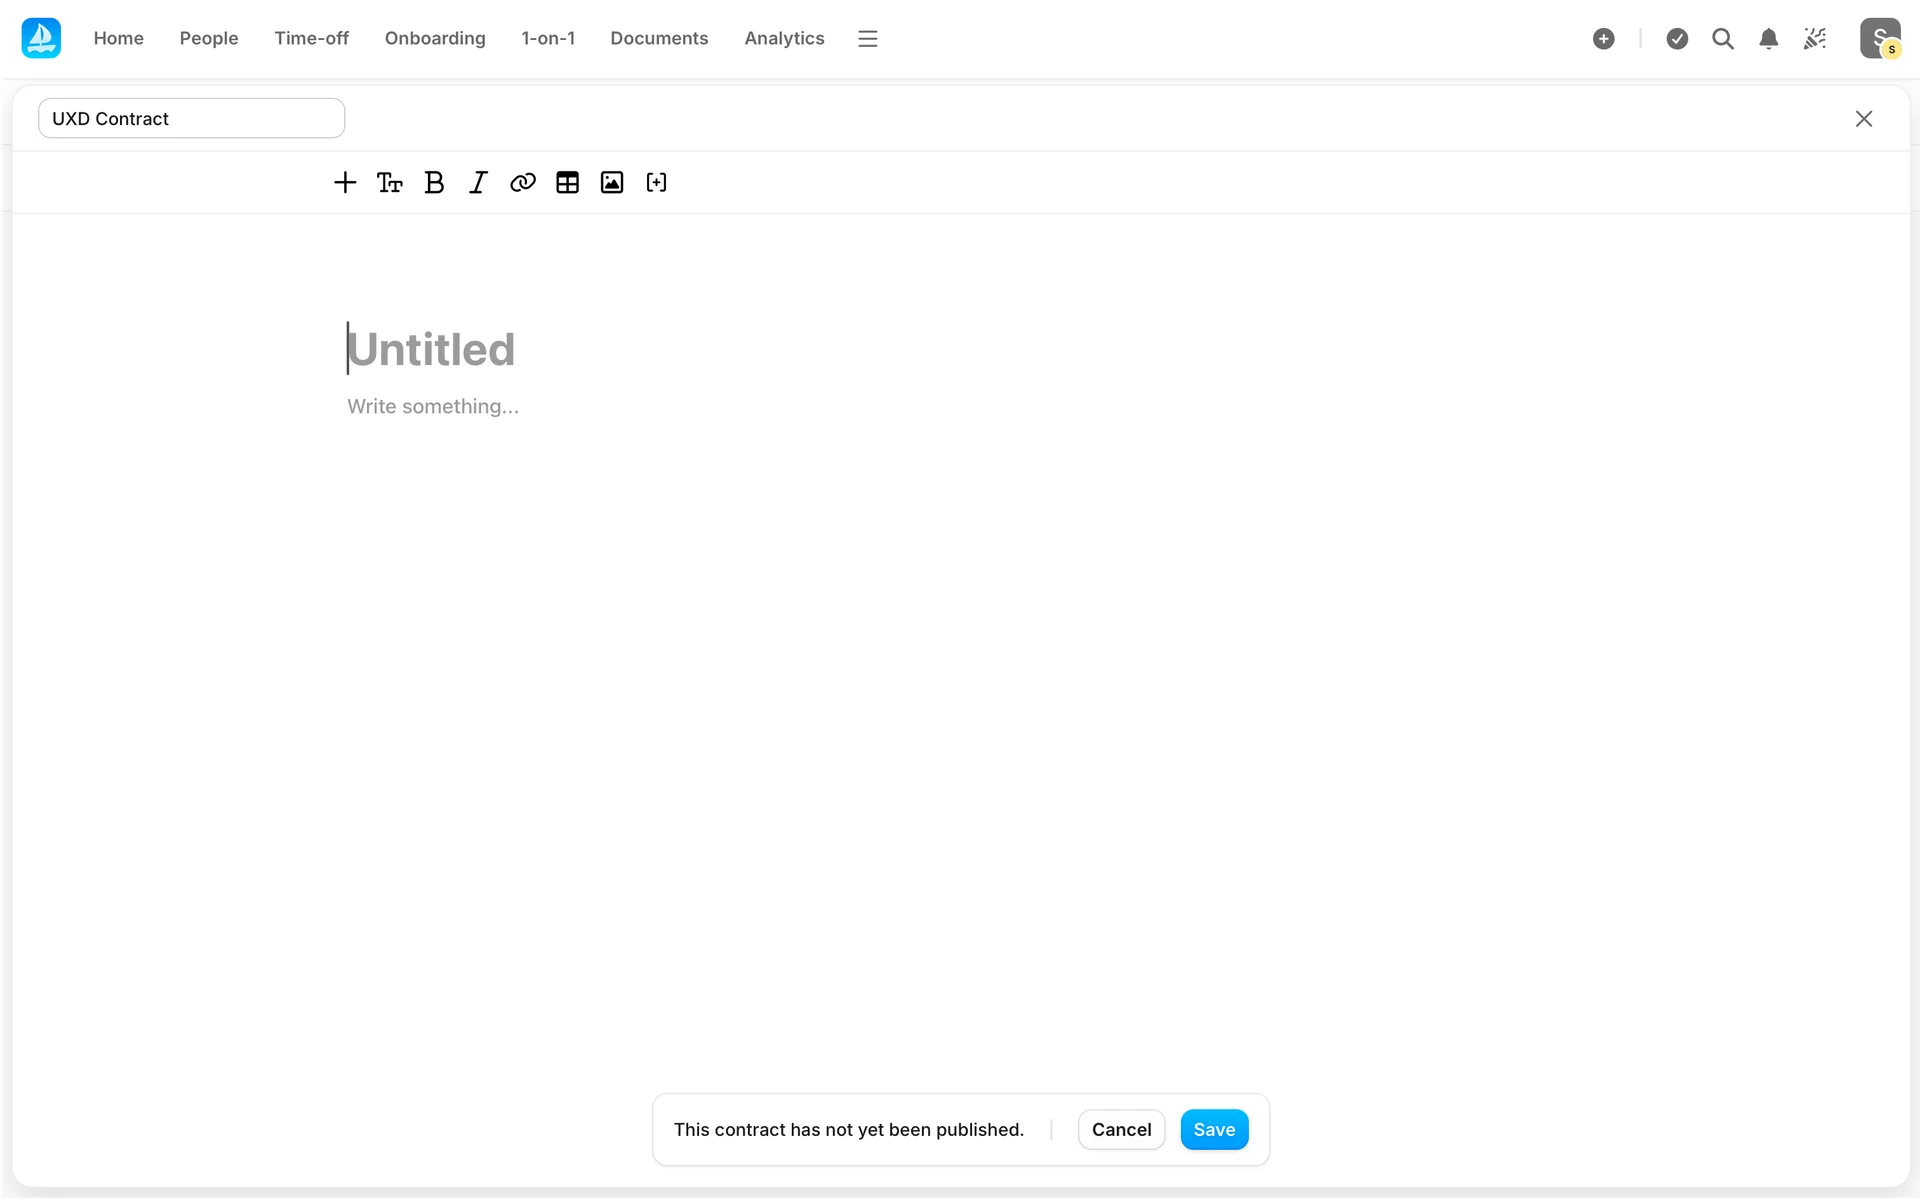Open the user profile avatar menu
This screenshot has width=1920, height=1200.
pos(1879,38)
